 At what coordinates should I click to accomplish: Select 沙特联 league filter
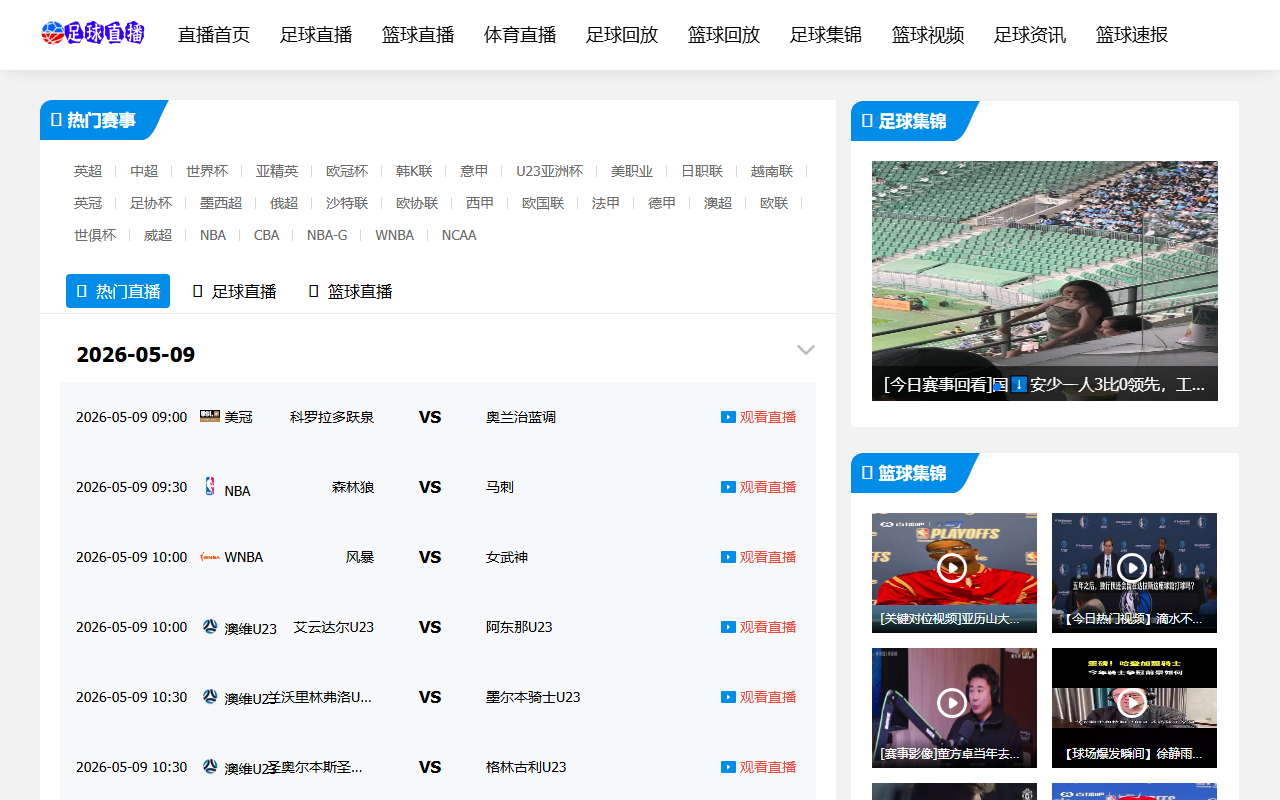[347, 203]
